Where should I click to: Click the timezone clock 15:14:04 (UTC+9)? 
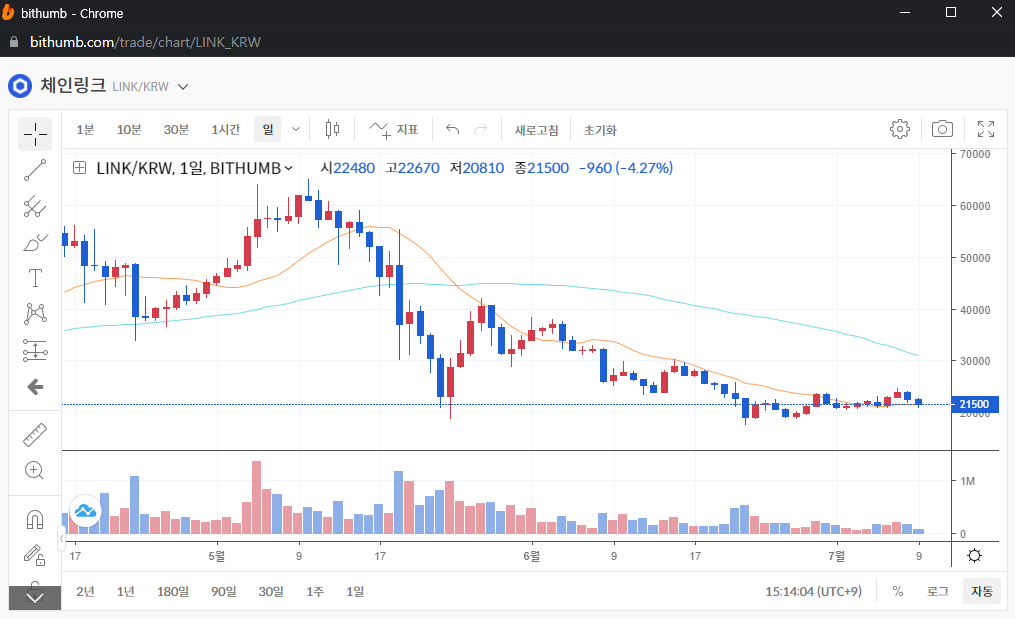click(x=814, y=591)
